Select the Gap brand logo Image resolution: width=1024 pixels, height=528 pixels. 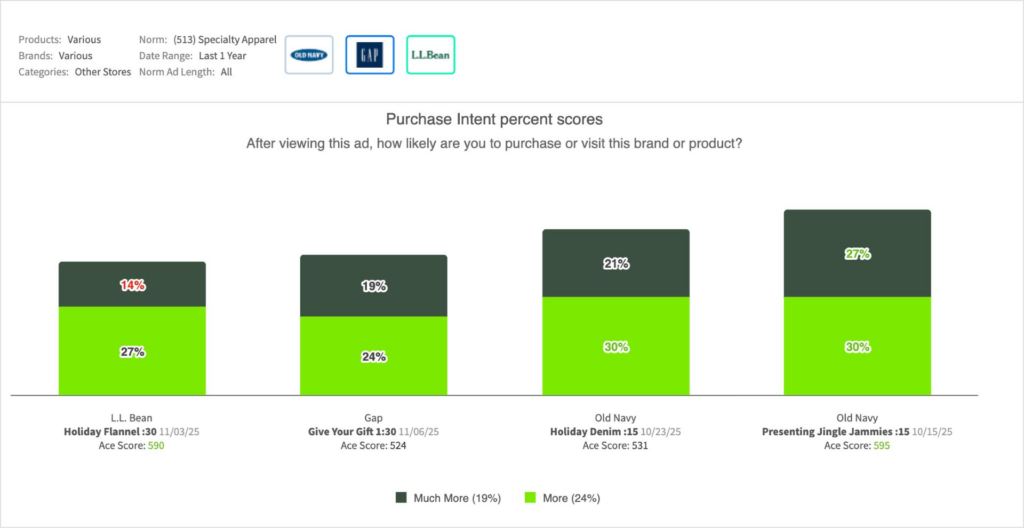point(370,55)
